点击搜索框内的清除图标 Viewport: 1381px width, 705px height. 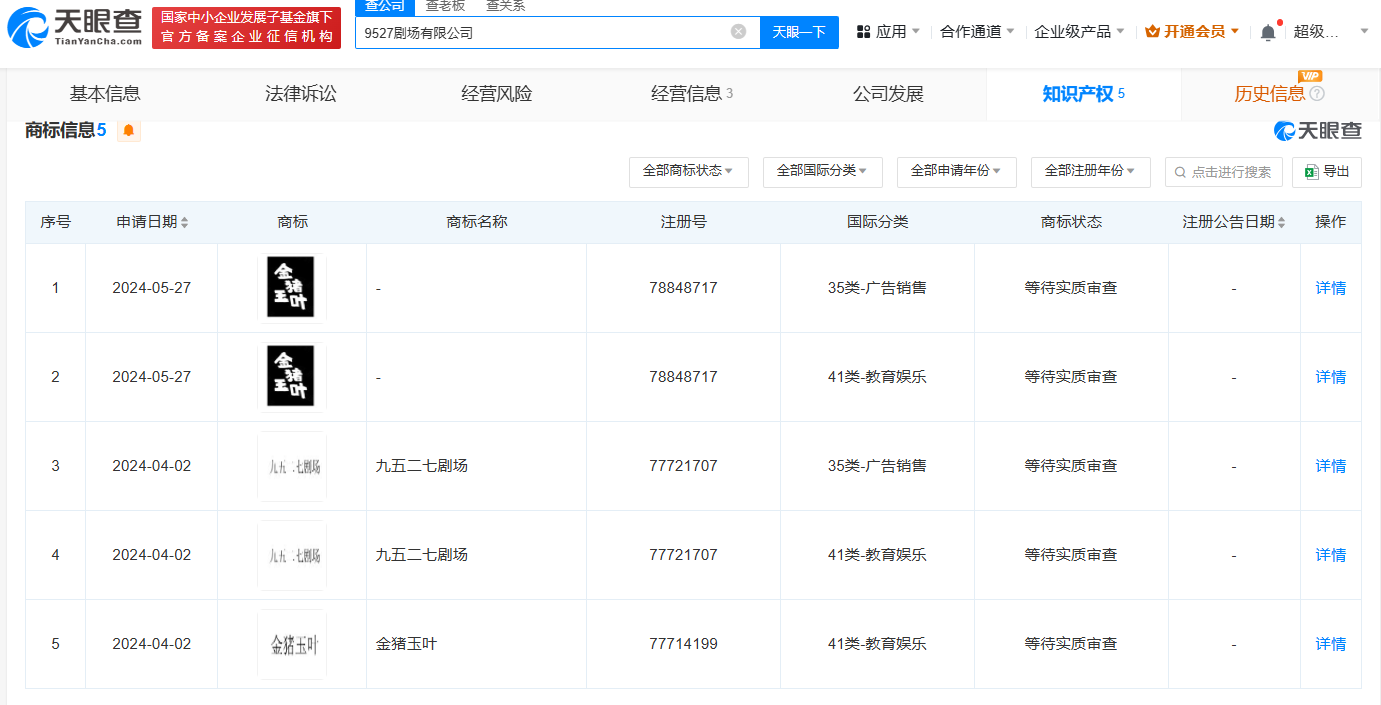pyautogui.click(x=738, y=32)
